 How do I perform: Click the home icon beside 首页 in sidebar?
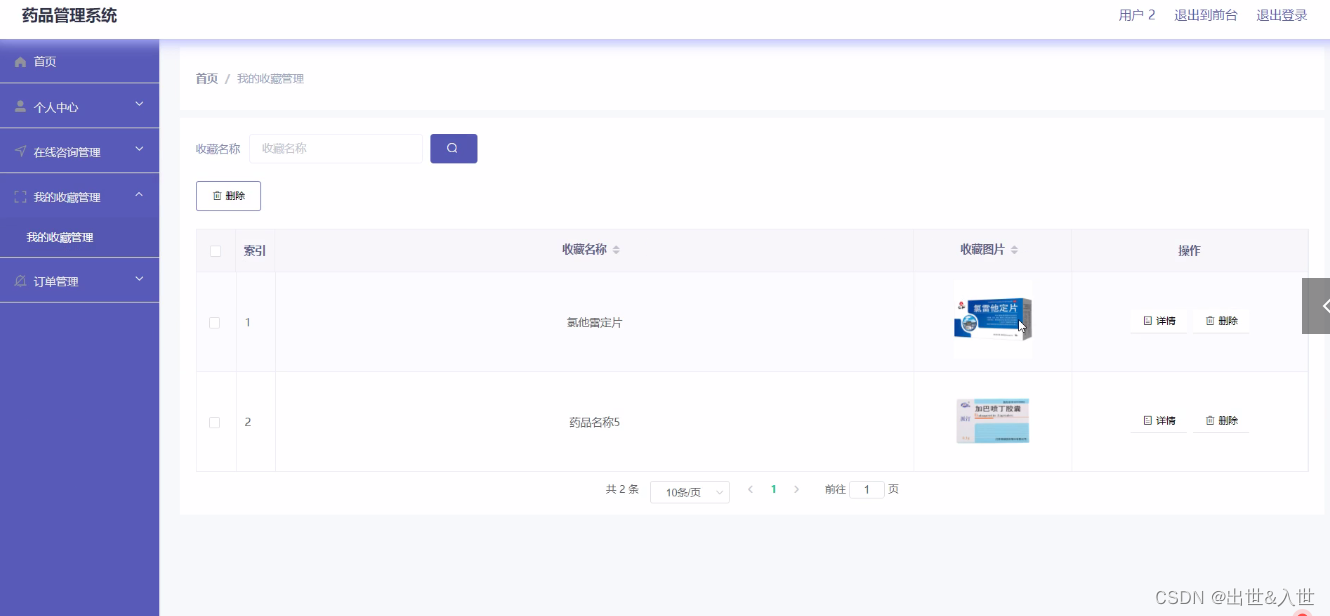20,62
